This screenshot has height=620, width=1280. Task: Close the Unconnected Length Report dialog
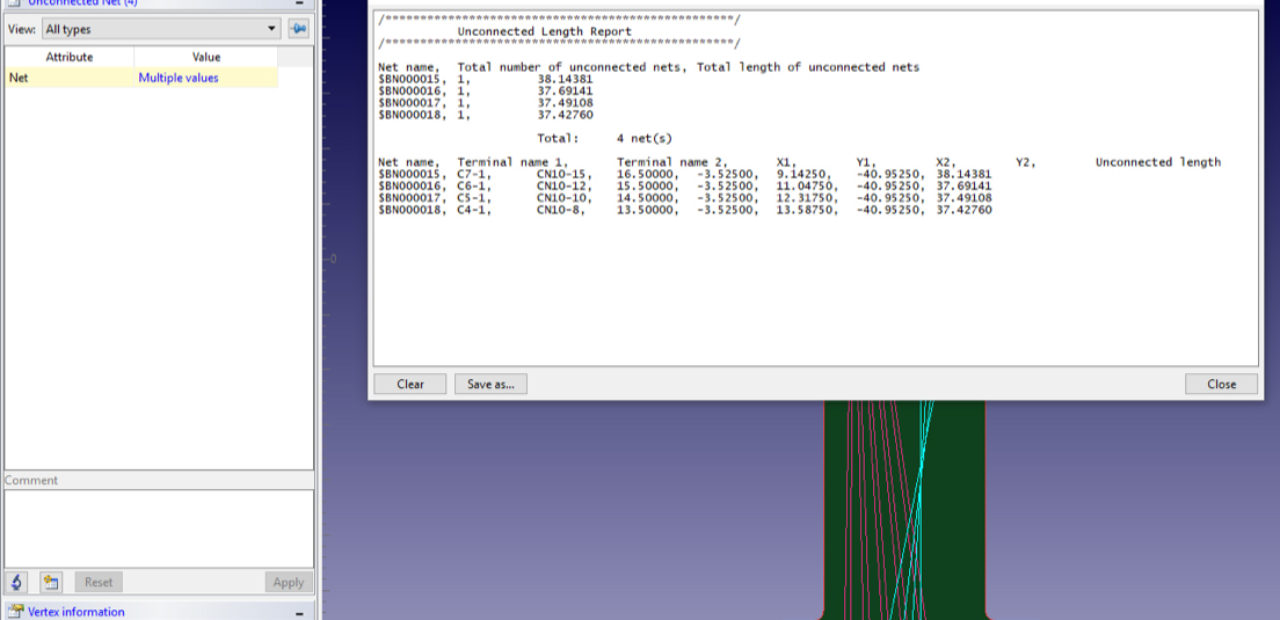[1221, 383]
